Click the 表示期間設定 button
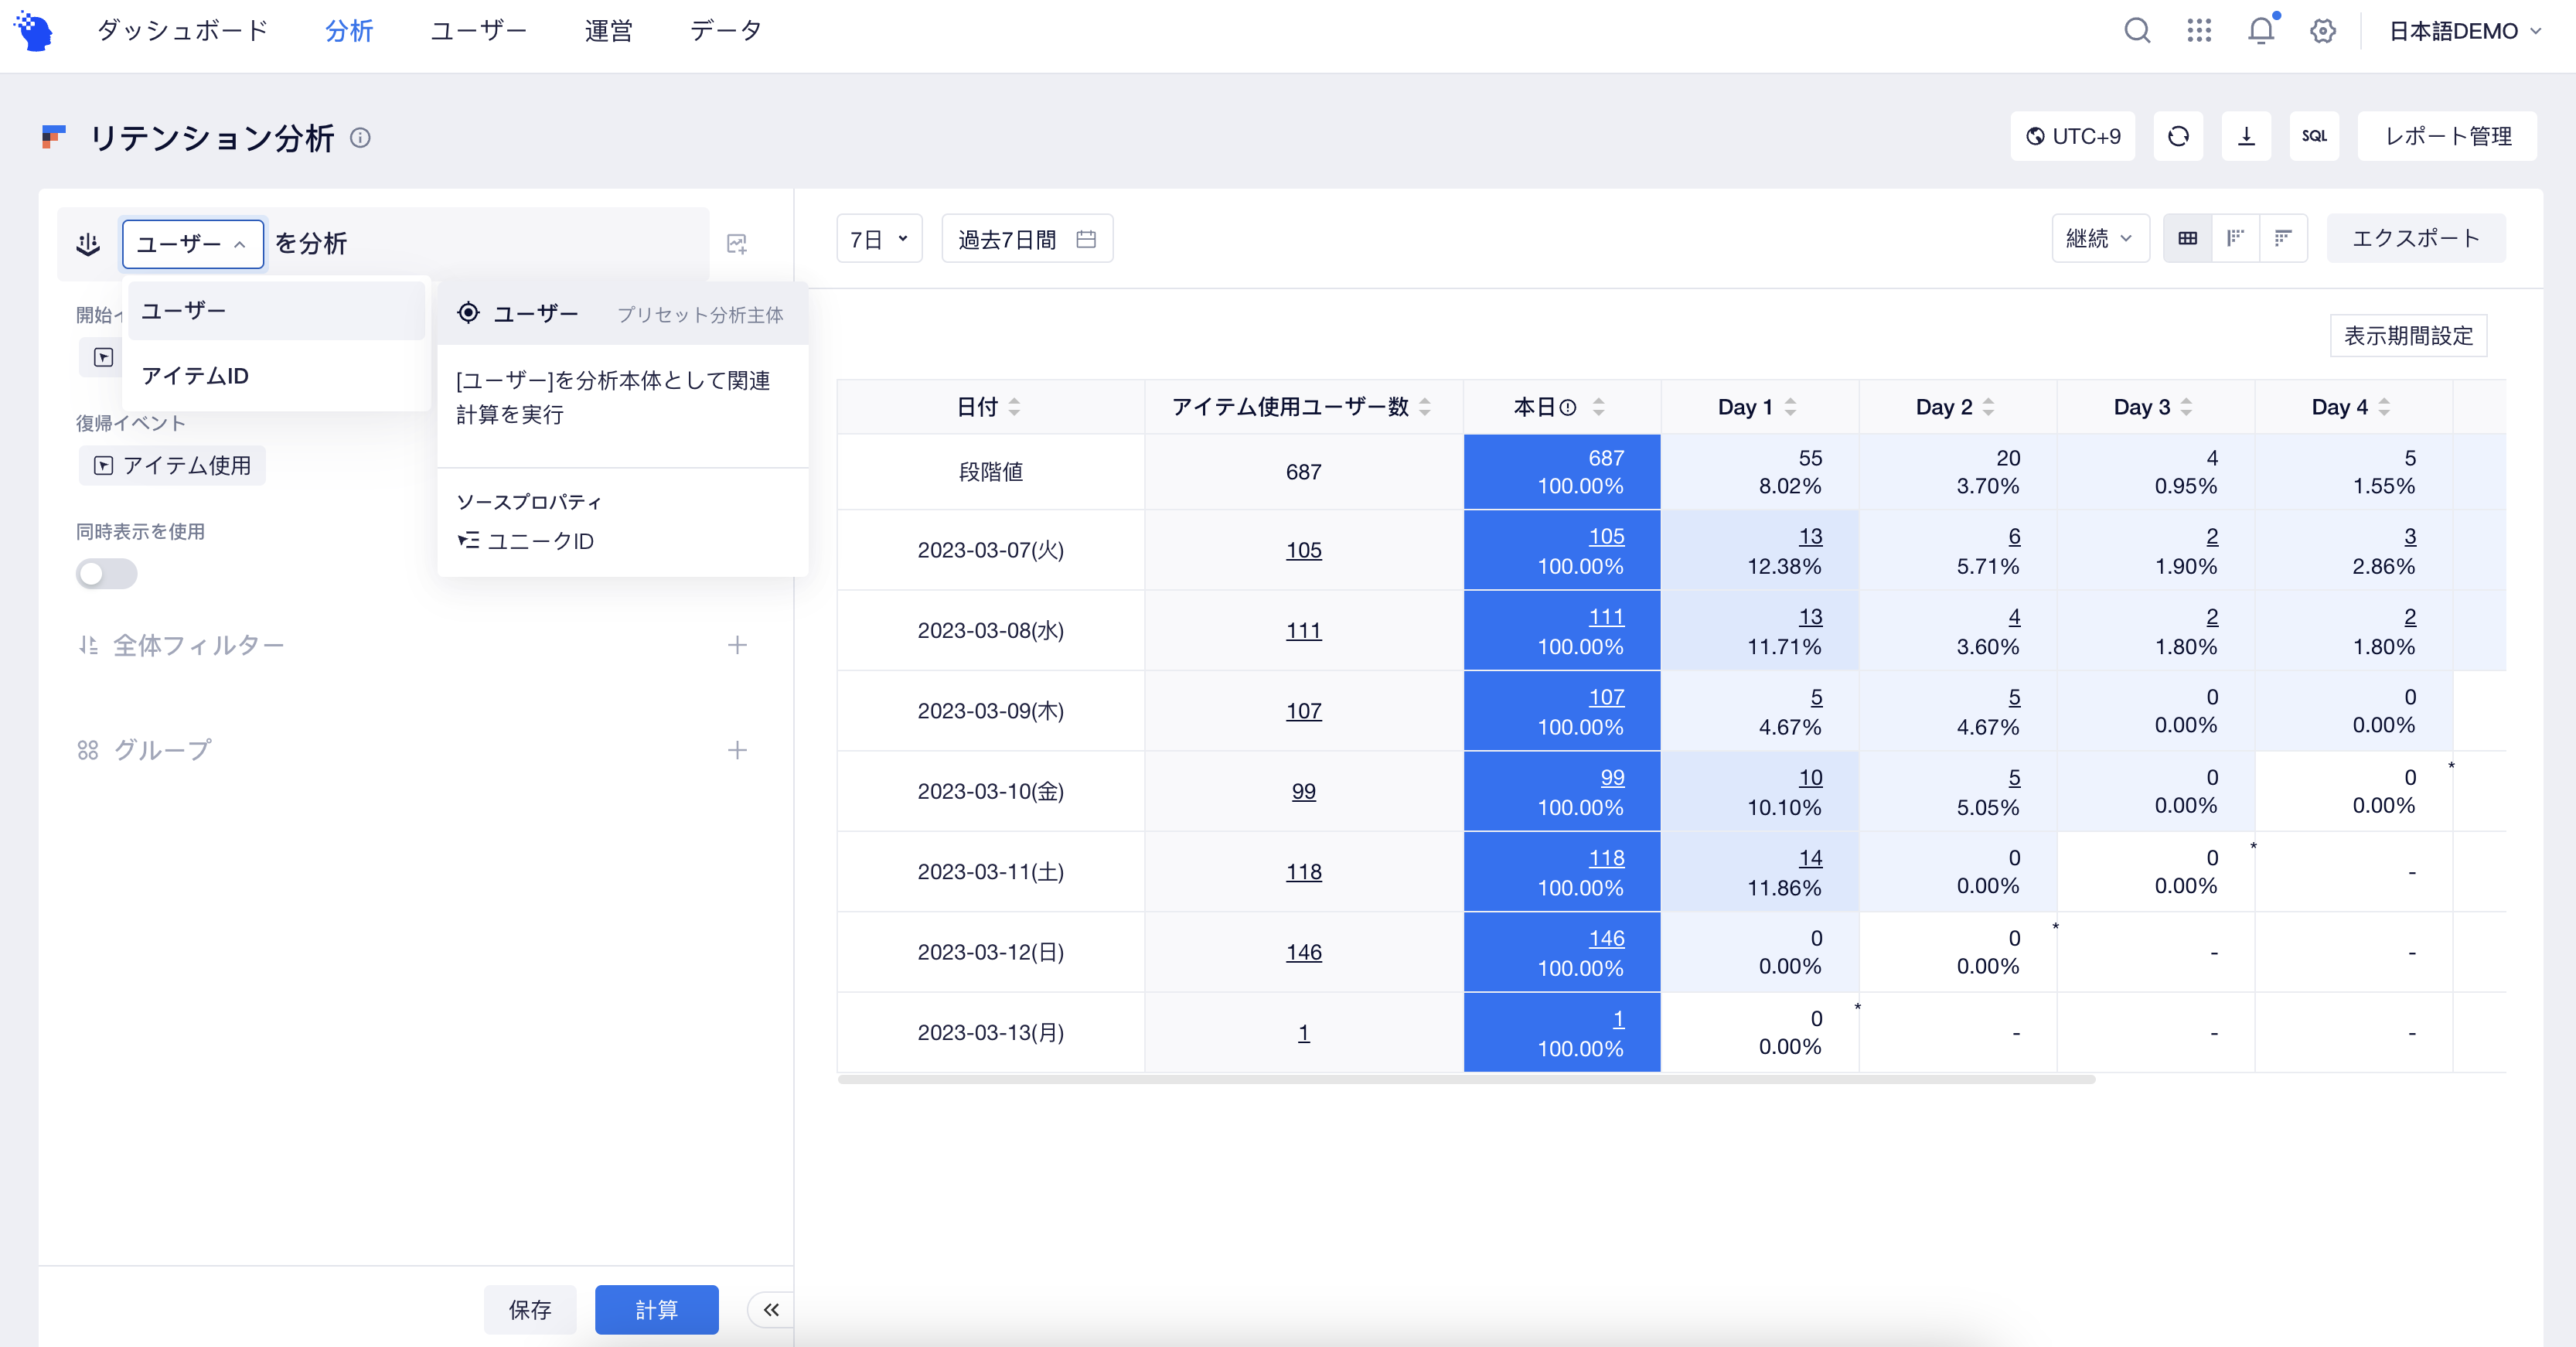The image size is (2576, 1347). tap(2408, 336)
